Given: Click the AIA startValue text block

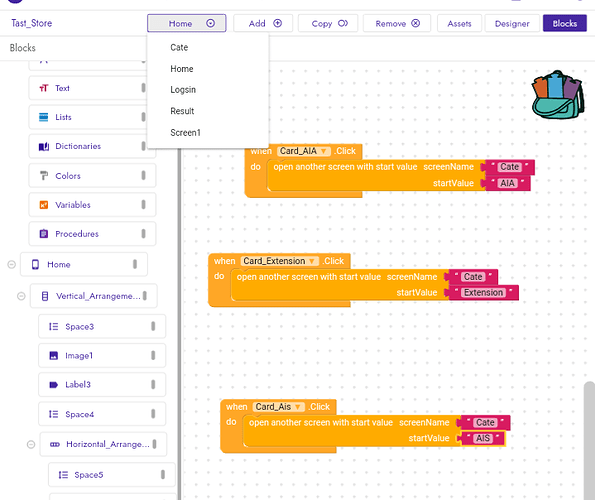Looking at the screenshot, I should 507,183.
